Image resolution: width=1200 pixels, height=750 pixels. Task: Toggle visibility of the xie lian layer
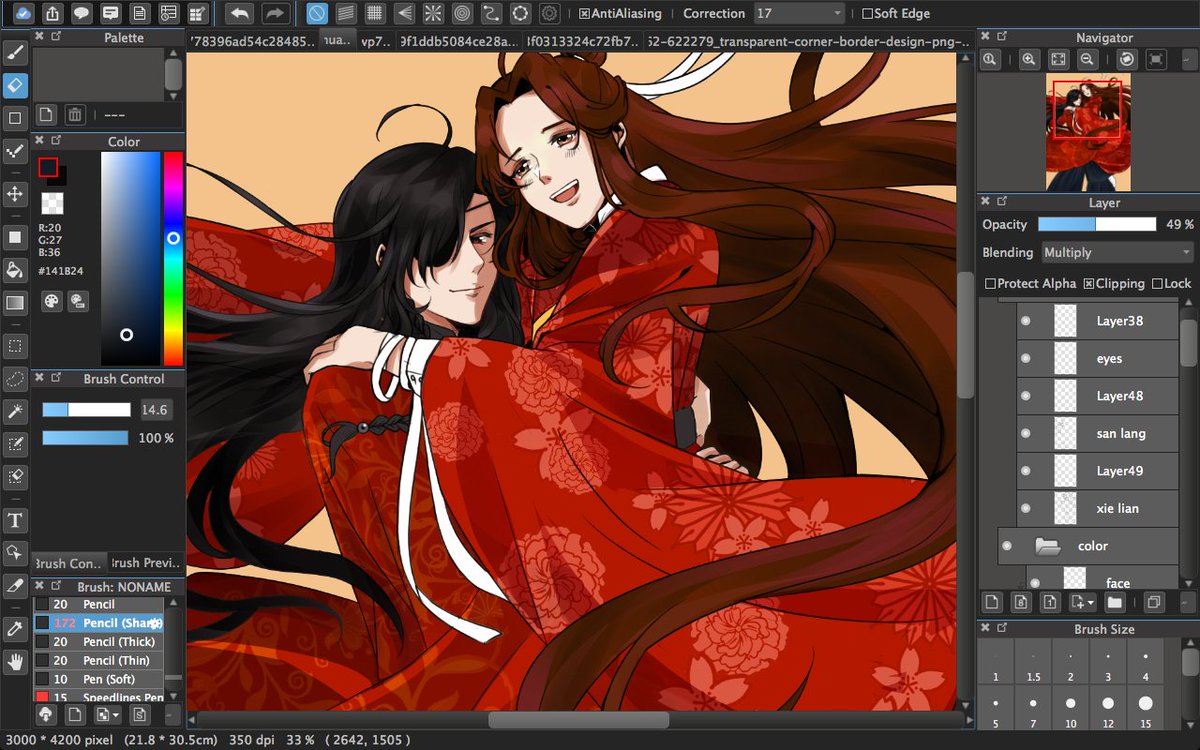[x=1025, y=509]
